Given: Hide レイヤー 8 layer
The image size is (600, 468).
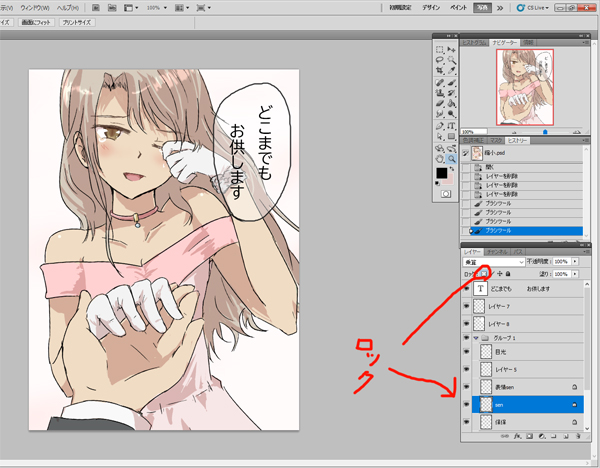Looking at the screenshot, I should (x=466, y=324).
